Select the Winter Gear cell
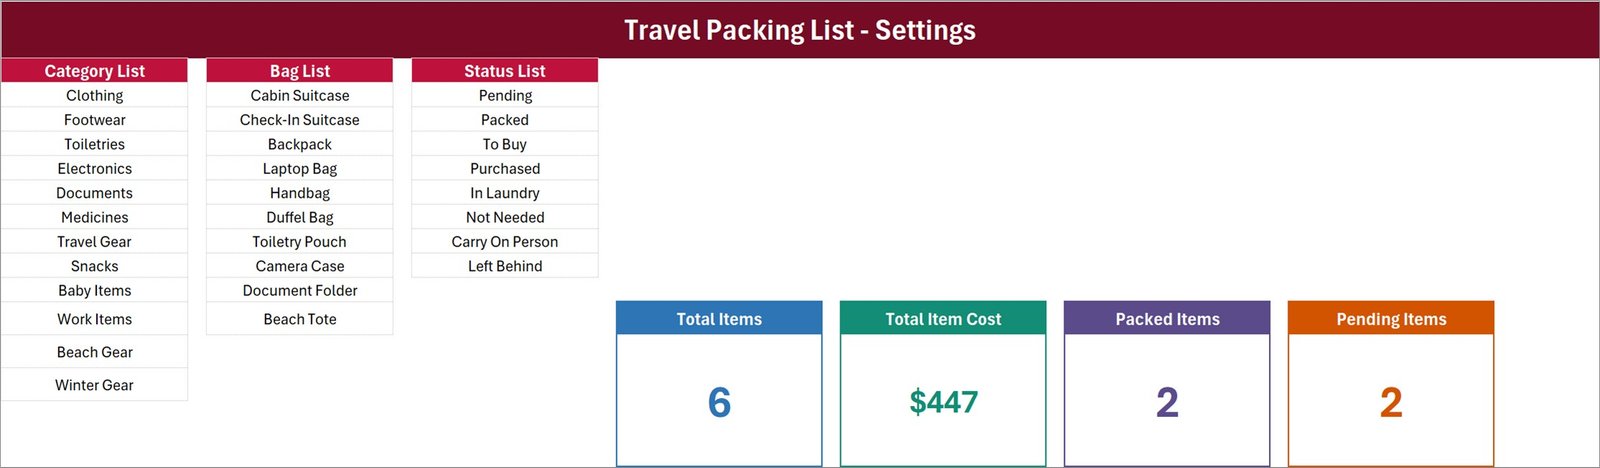 pyautogui.click(x=94, y=385)
